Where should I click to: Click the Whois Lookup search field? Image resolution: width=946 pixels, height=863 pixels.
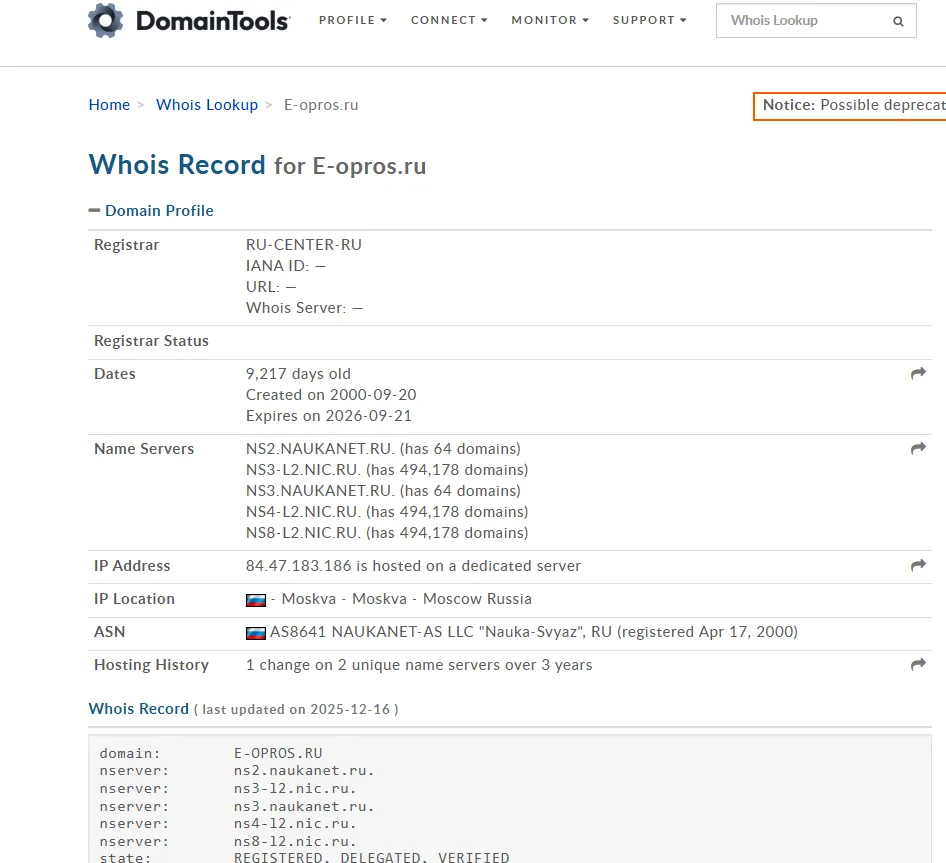click(816, 21)
